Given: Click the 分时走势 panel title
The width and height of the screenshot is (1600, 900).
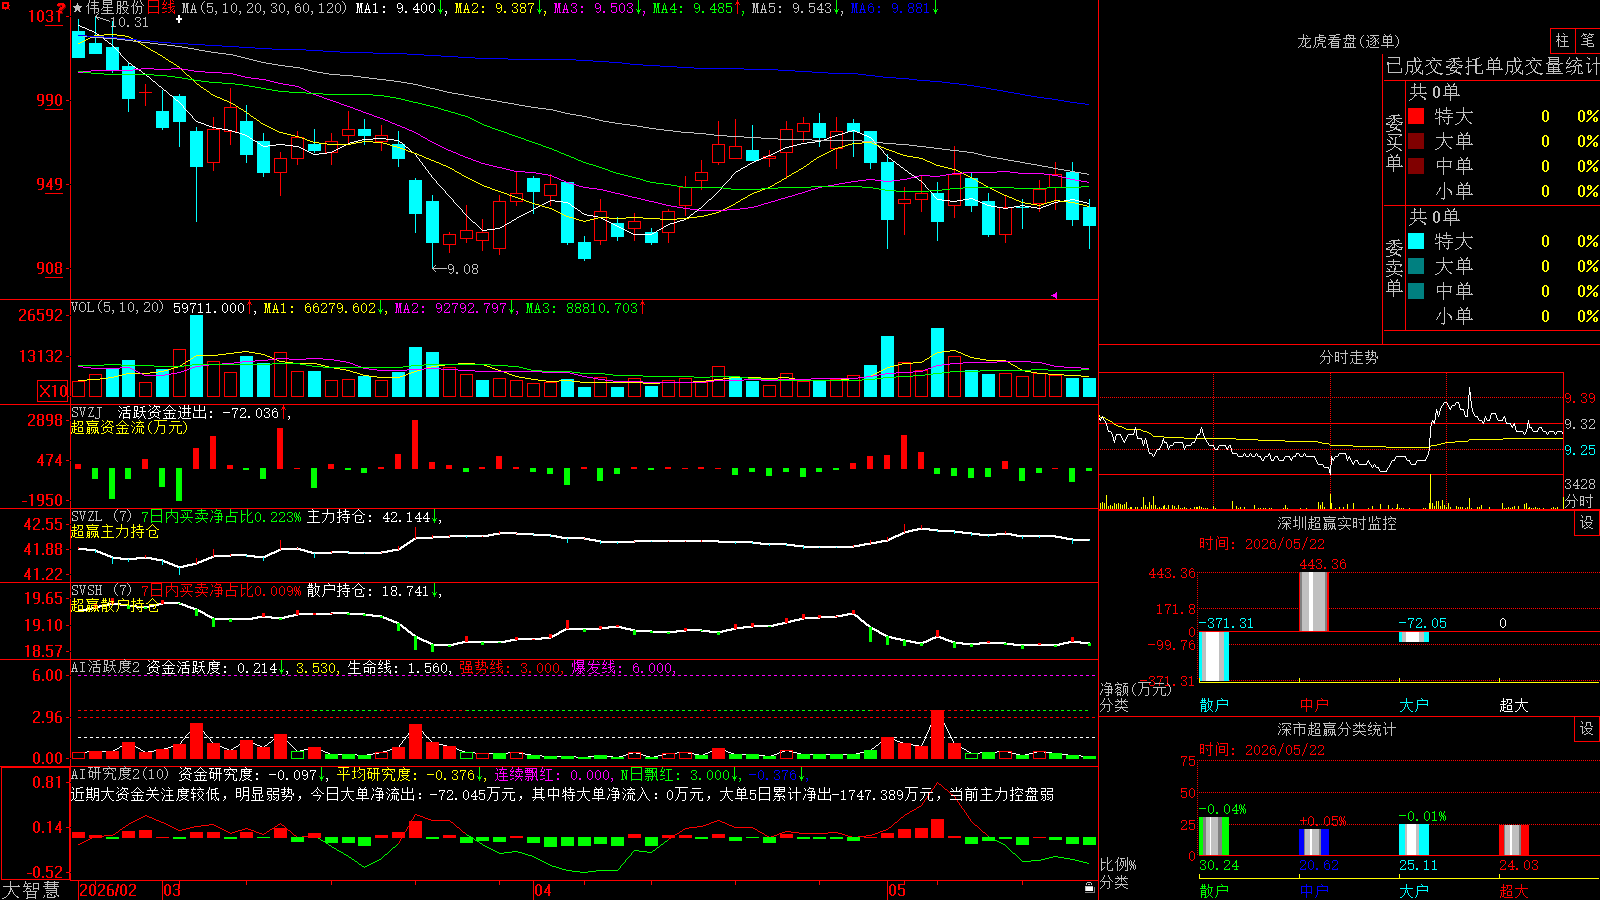Looking at the screenshot, I should coord(1348,357).
